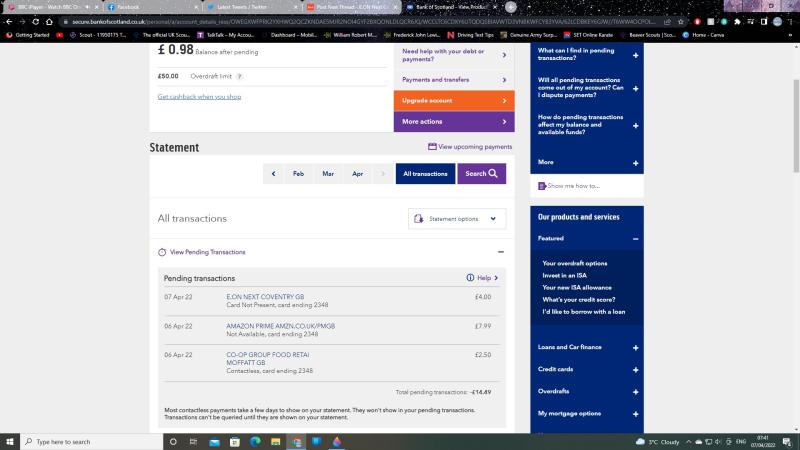Reload the page with the refresh icon

(36, 22)
